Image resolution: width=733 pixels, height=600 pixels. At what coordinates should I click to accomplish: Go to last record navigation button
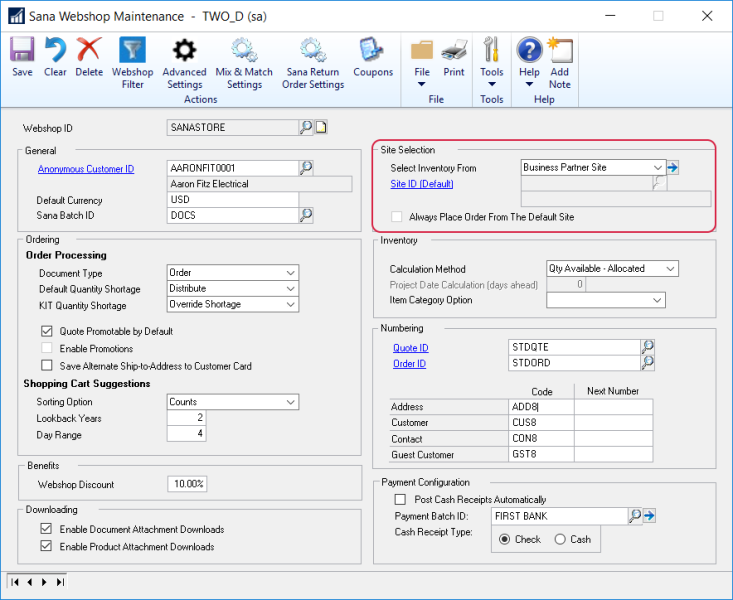tap(60, 582)
